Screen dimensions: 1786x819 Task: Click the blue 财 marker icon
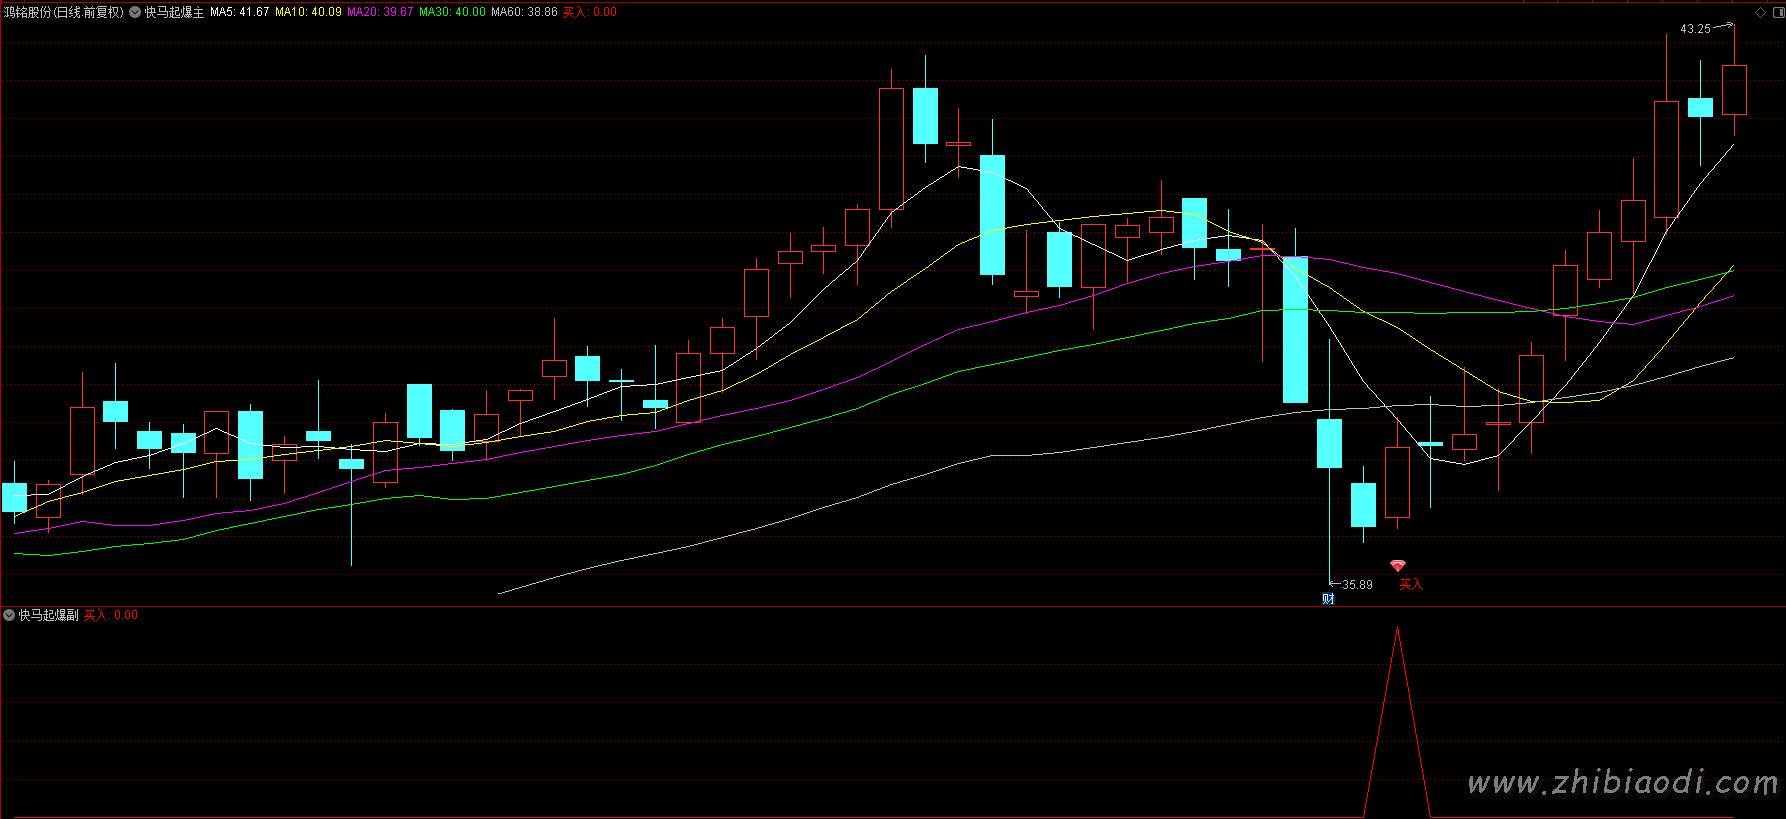1328,599
